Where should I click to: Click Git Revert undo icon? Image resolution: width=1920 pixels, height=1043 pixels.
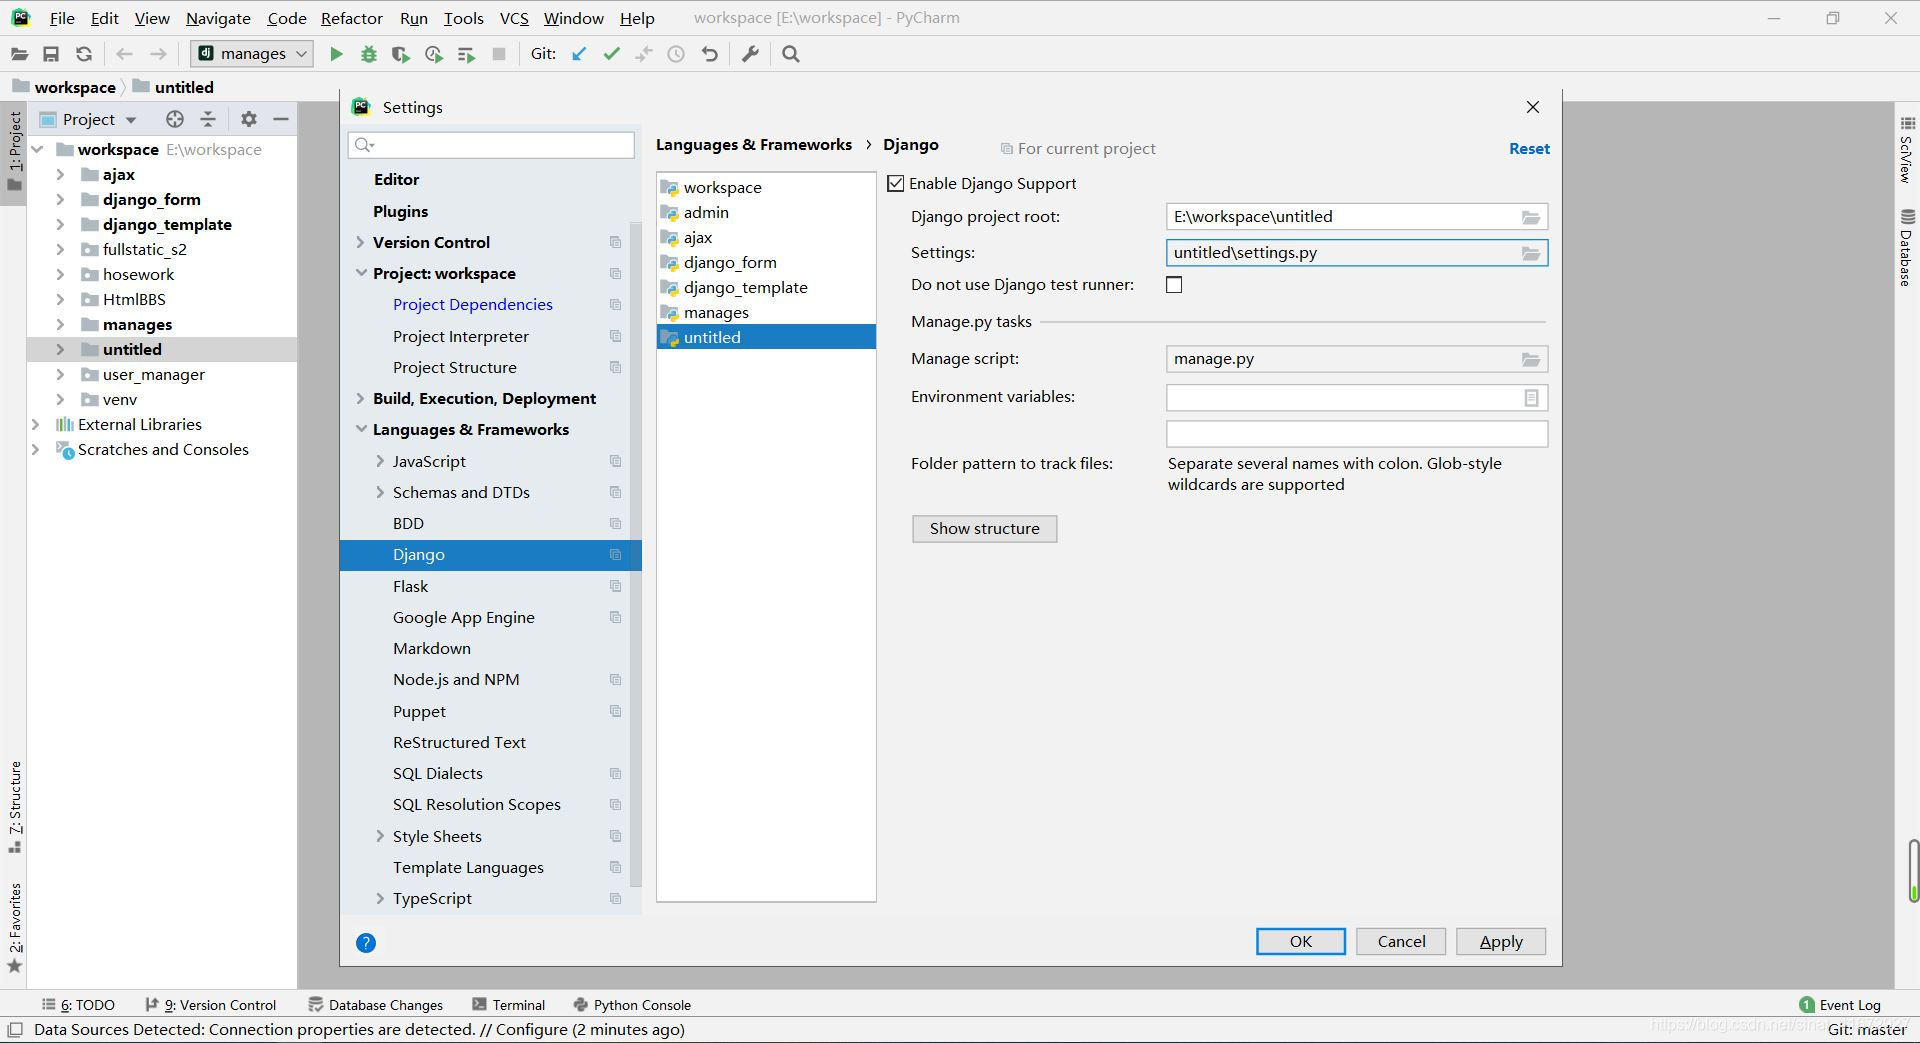coord(709,54)
